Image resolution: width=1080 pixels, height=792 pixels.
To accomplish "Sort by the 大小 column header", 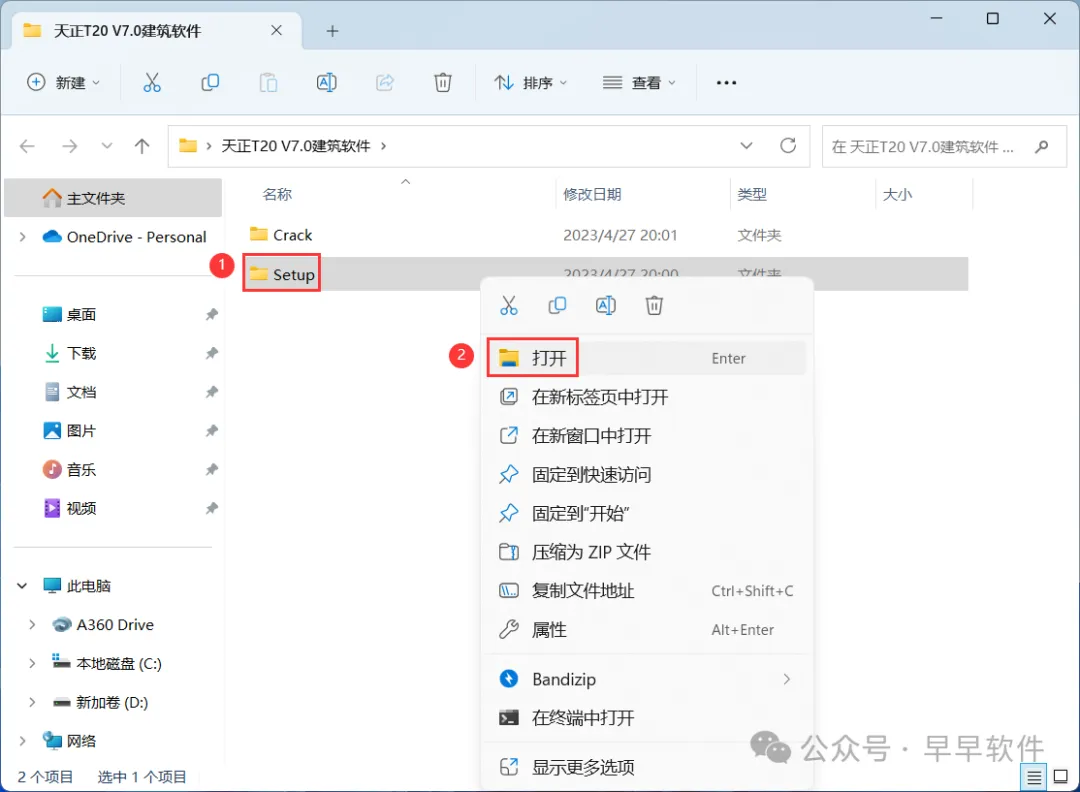I will coord(897,194).
